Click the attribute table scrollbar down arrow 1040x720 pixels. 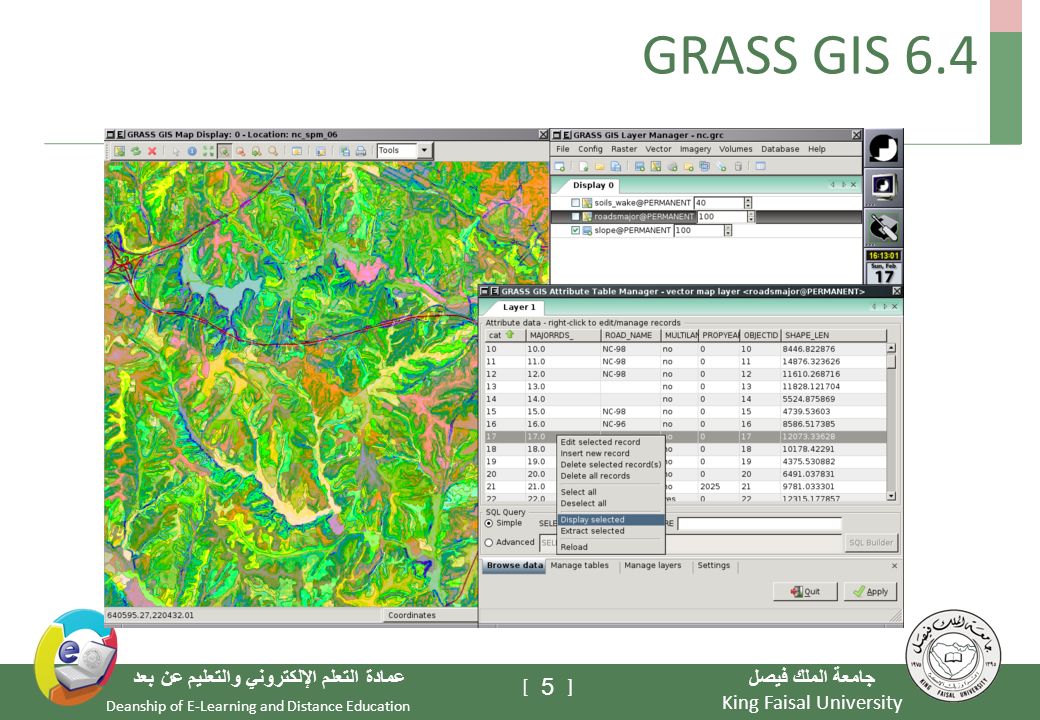891,496
